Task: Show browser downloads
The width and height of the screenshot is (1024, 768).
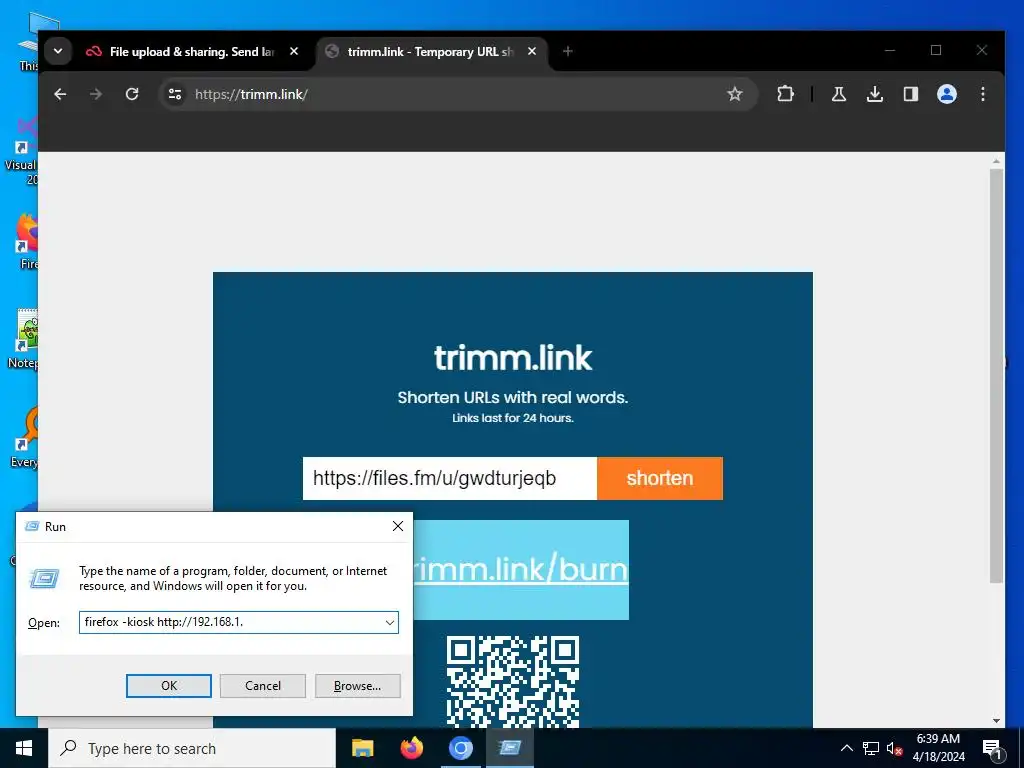Action: (874, 94)
